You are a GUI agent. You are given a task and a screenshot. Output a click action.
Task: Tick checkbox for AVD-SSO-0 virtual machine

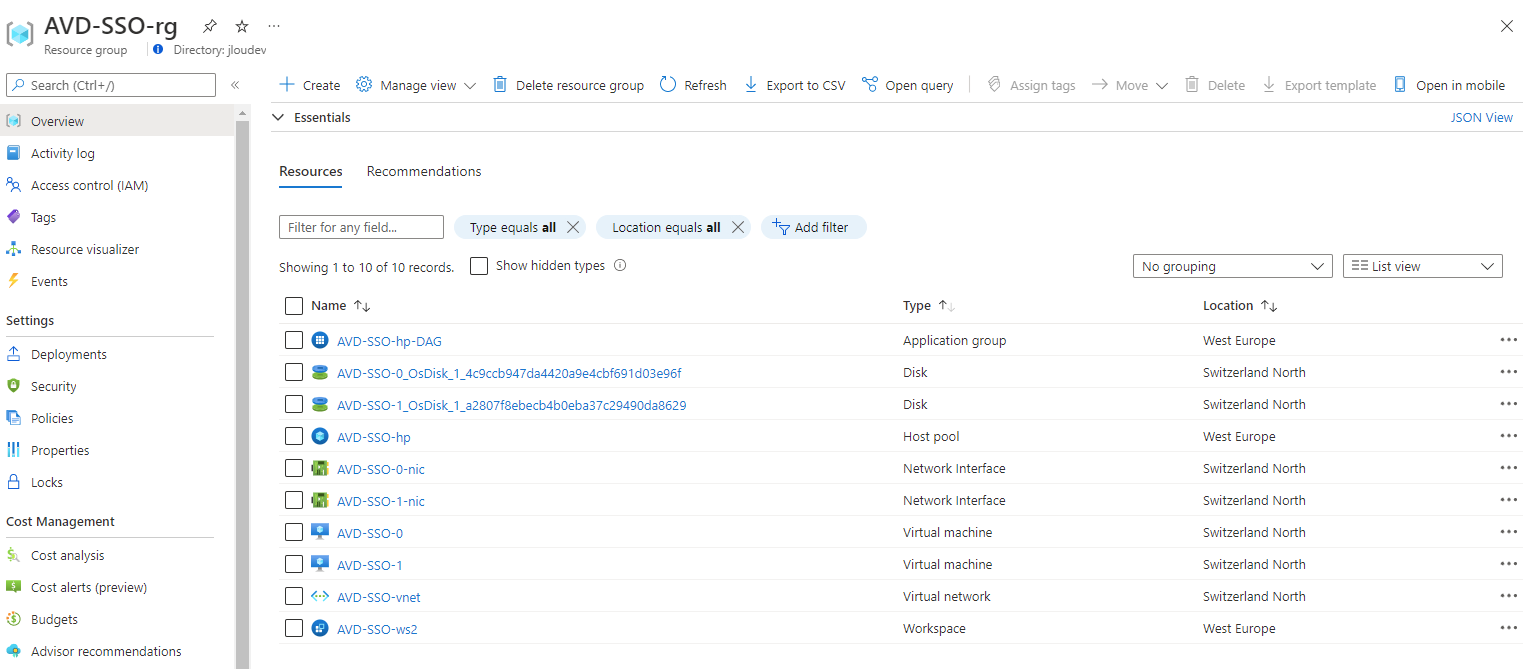coord(293,532)
